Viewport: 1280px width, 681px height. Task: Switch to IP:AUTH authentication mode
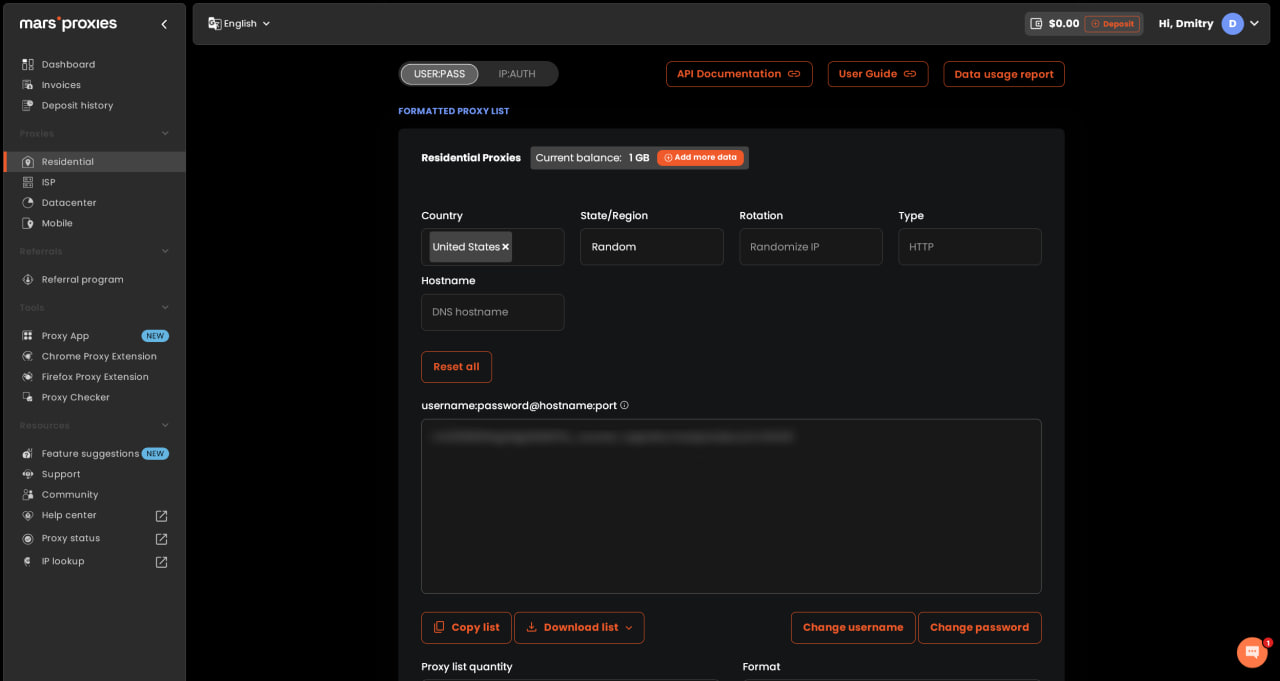517,74
